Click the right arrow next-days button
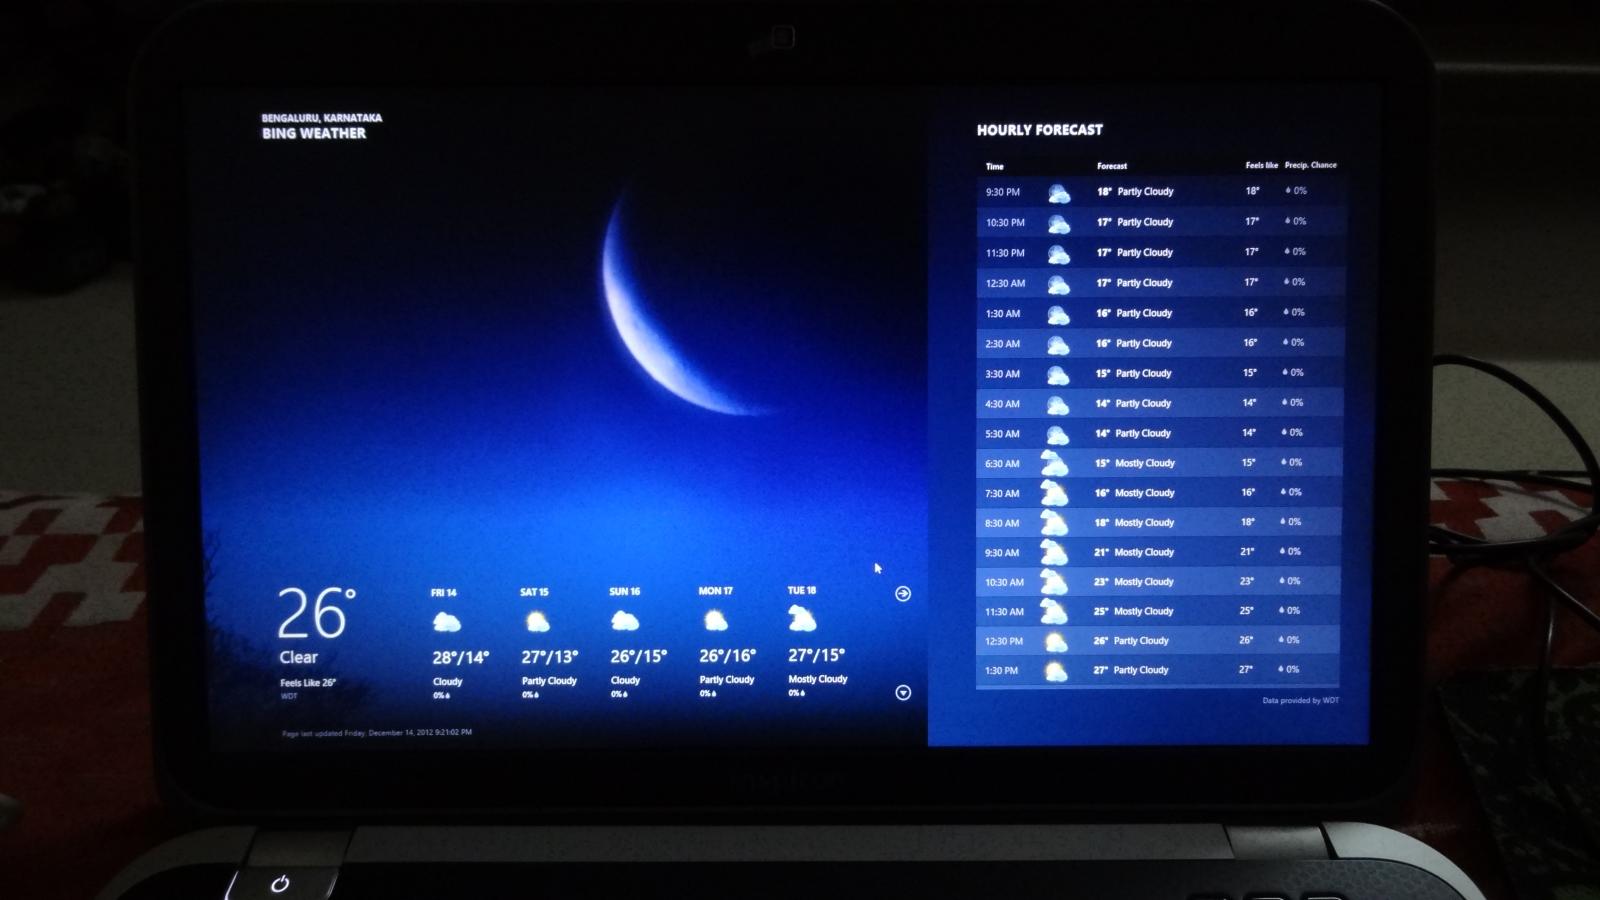 click(903, 594)
